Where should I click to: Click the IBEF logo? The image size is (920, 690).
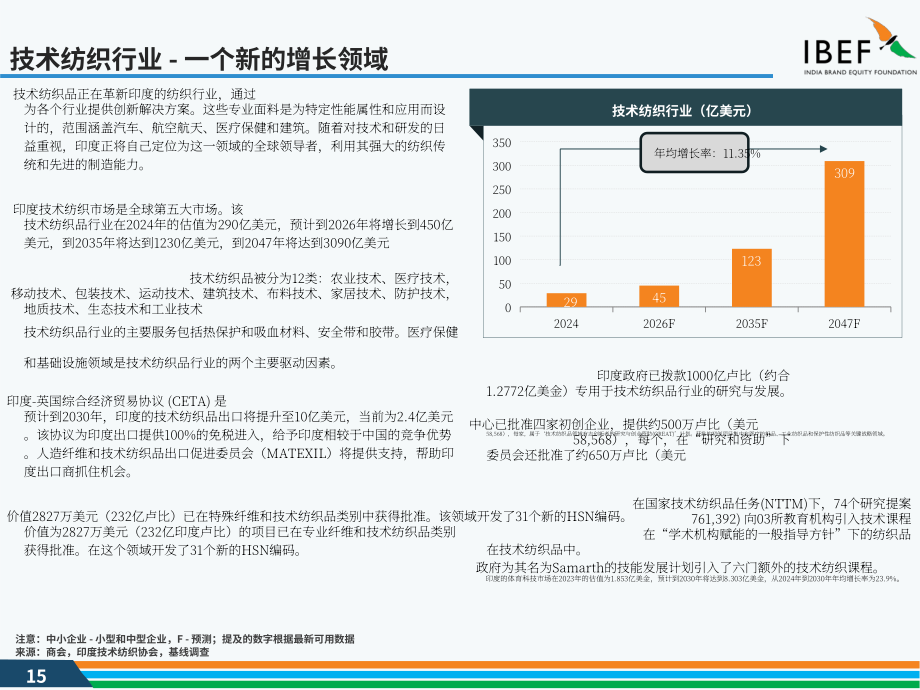(x=860, y=46)
